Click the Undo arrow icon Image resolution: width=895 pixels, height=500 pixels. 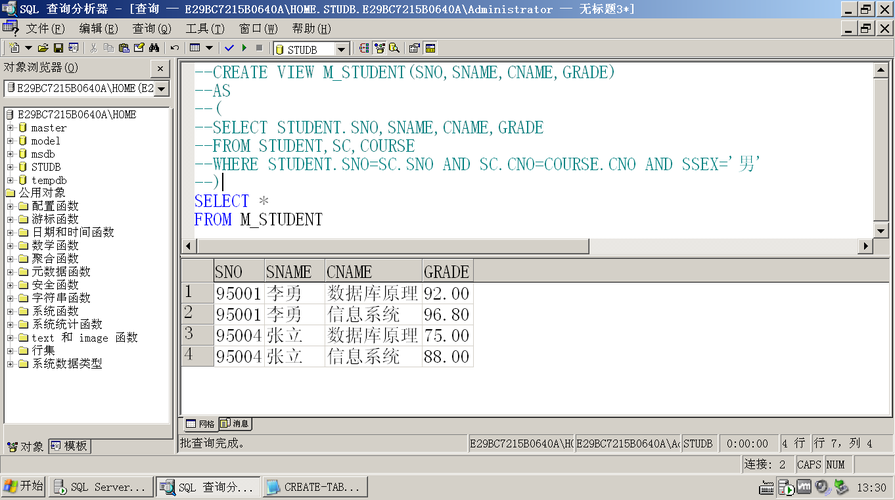click(x=175, y=49)
